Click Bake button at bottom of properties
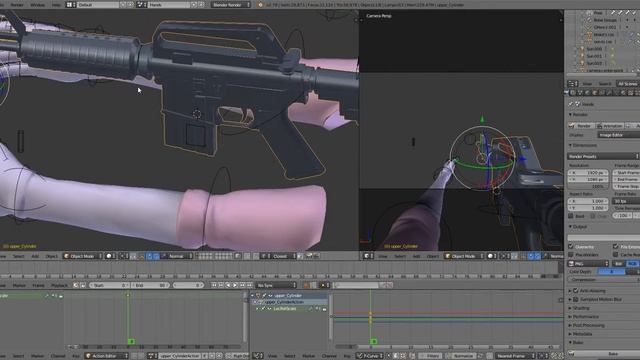This screenshot has width=640, height=360. [604, 354]
